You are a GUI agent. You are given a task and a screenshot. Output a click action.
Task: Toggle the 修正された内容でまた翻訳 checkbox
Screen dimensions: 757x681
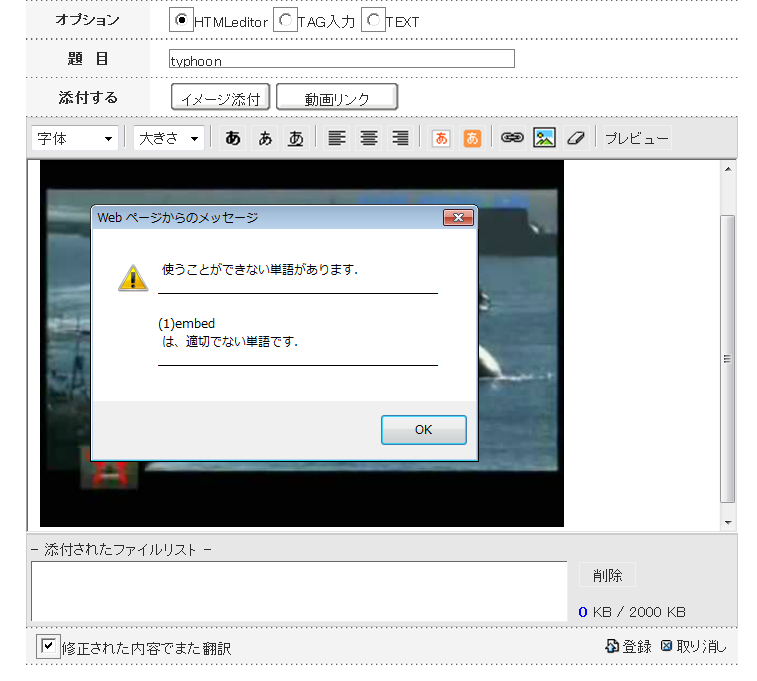[x=48, y=647]
